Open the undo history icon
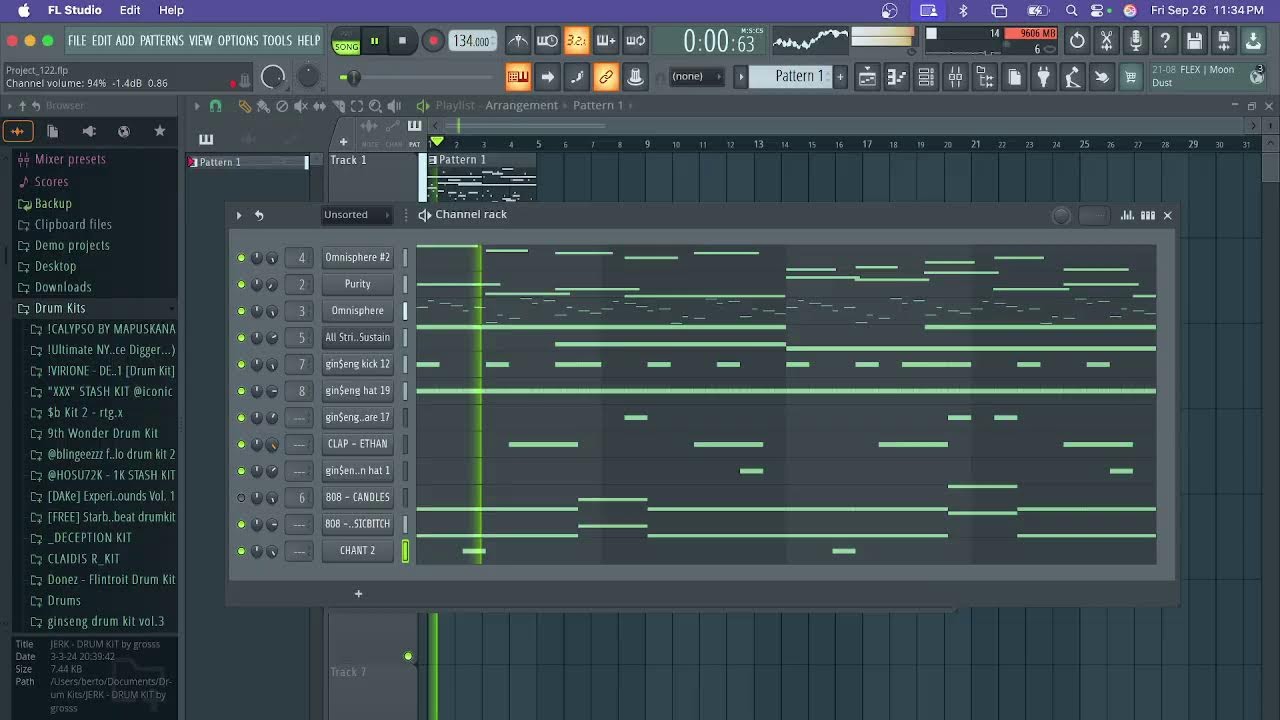 1077,41
